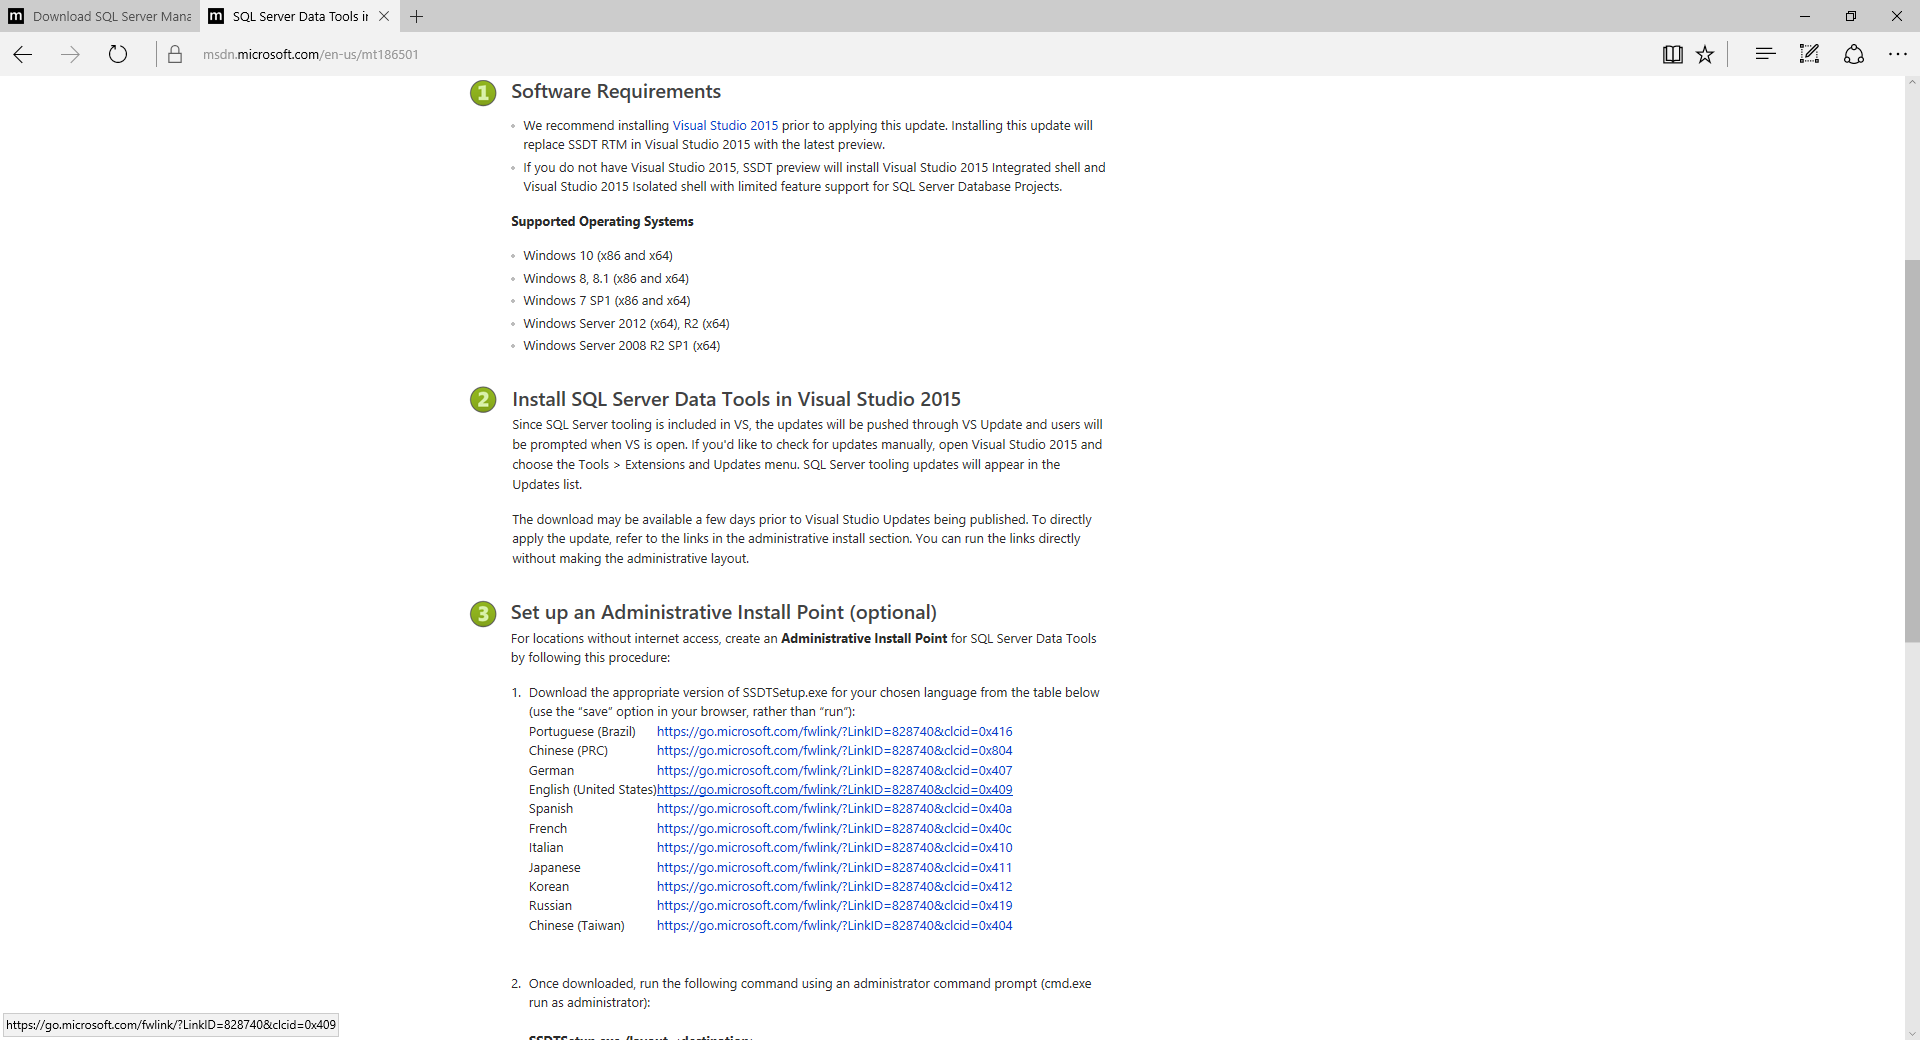Open Spanish download link 0x40a
This screenshot has height=1040, width=1920.
[834, 809]
